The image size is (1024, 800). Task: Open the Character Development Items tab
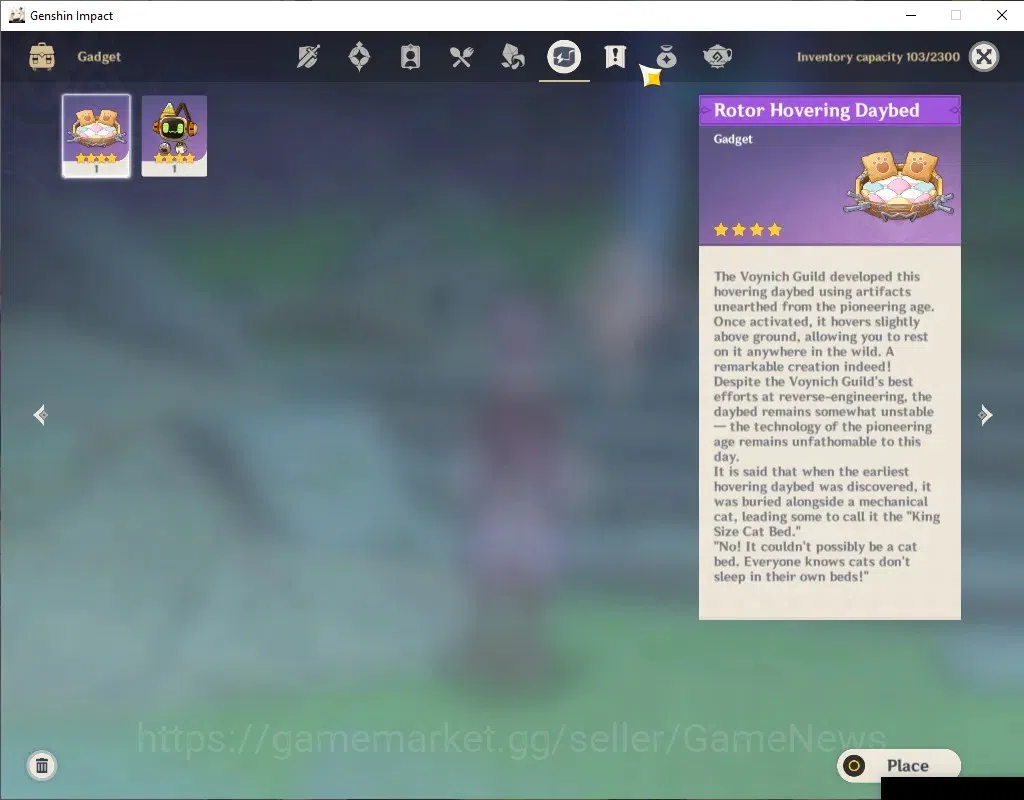tap(410, 57)
